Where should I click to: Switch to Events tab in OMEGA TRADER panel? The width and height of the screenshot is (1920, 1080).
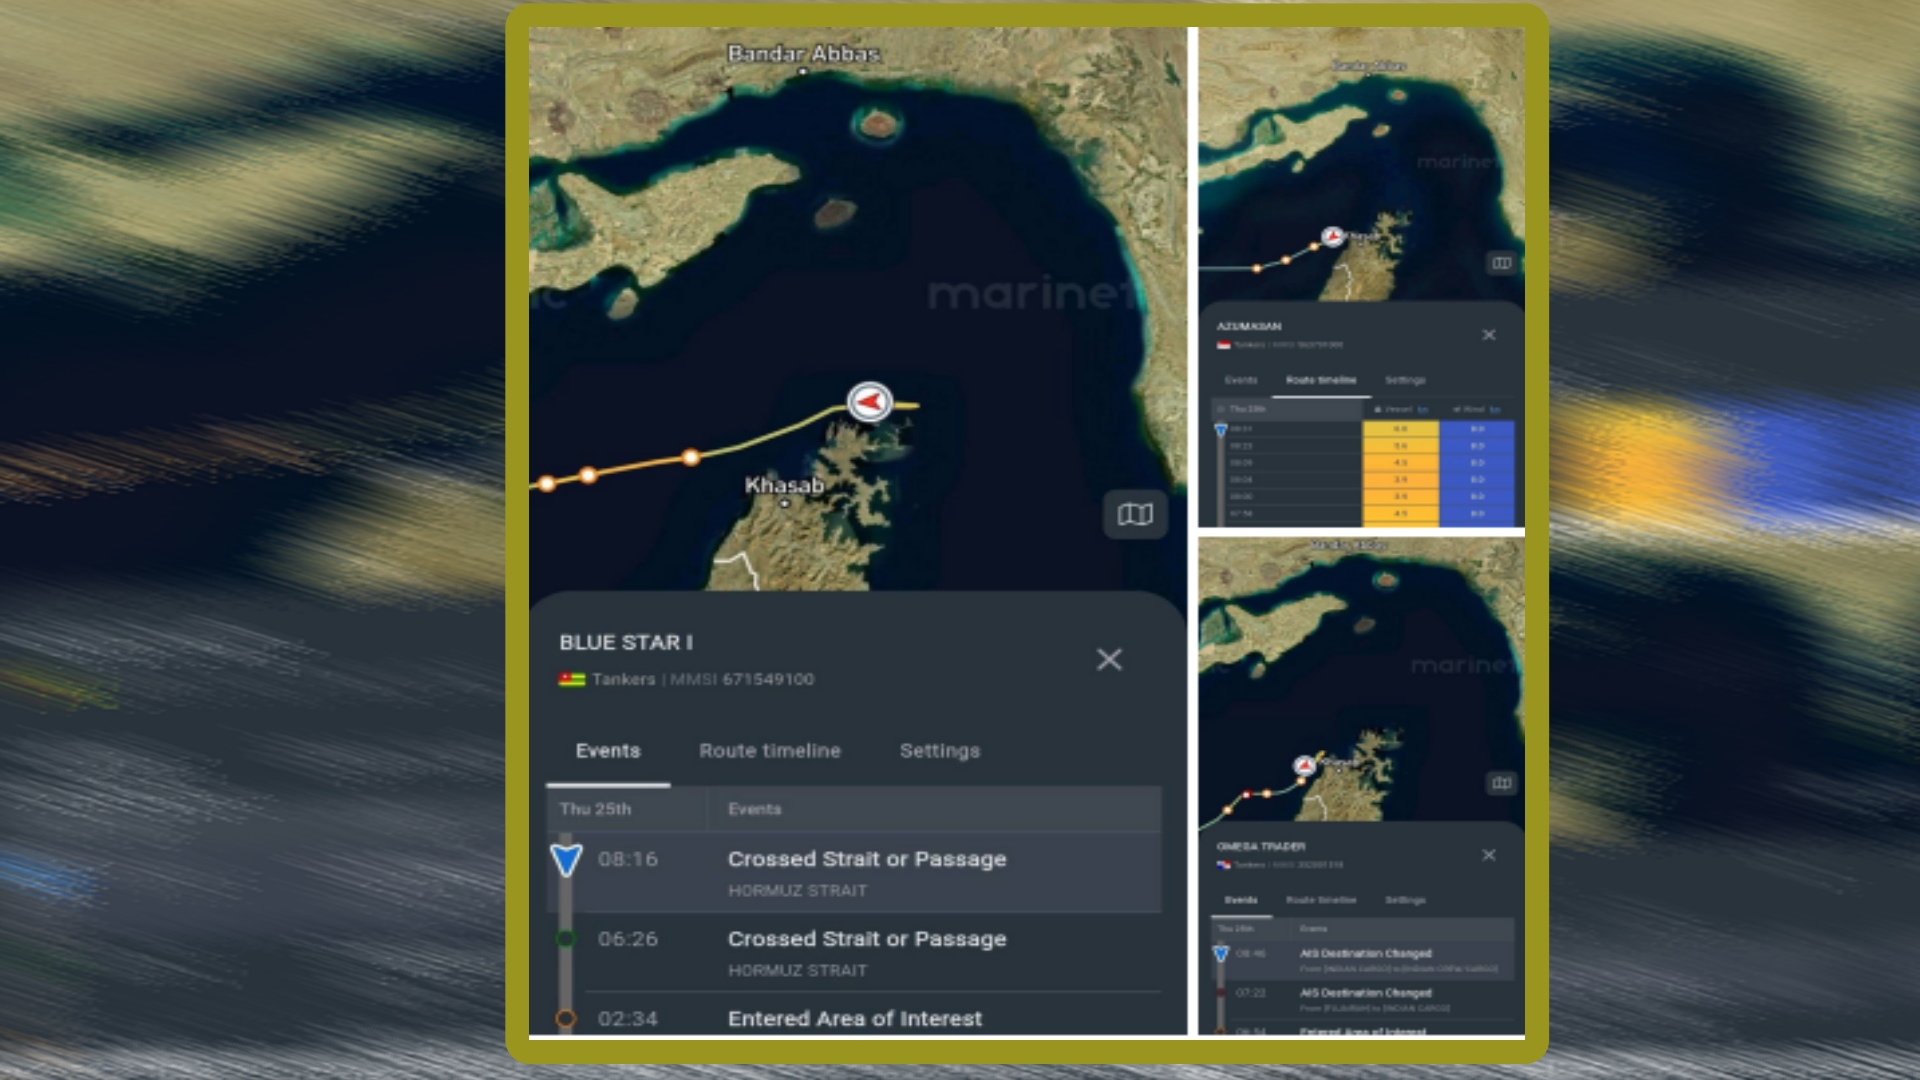click(1241, 900)
